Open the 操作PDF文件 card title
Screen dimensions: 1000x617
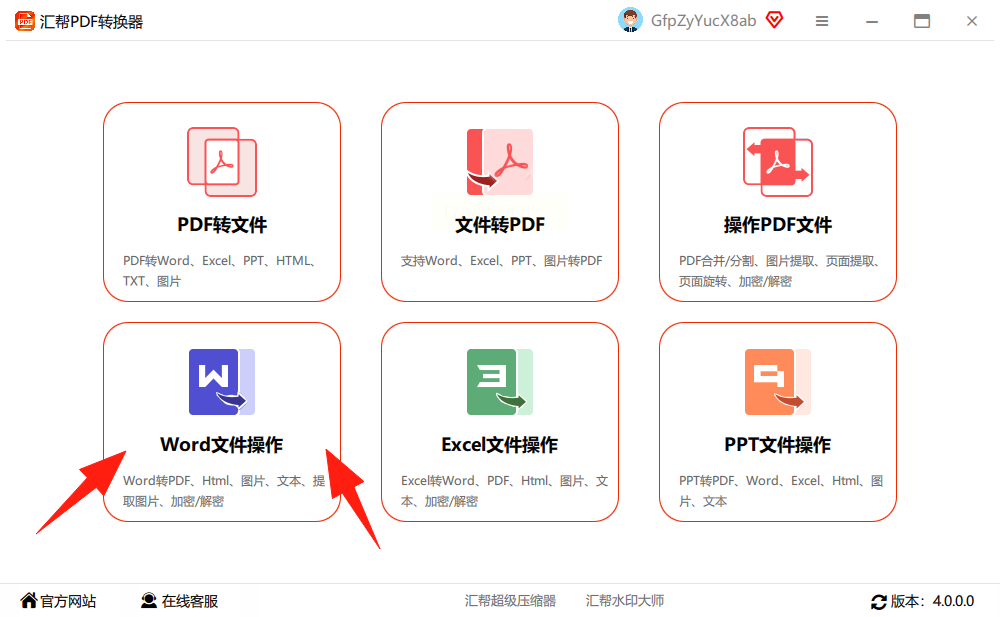pyautogui.click(x=778, y=225)
